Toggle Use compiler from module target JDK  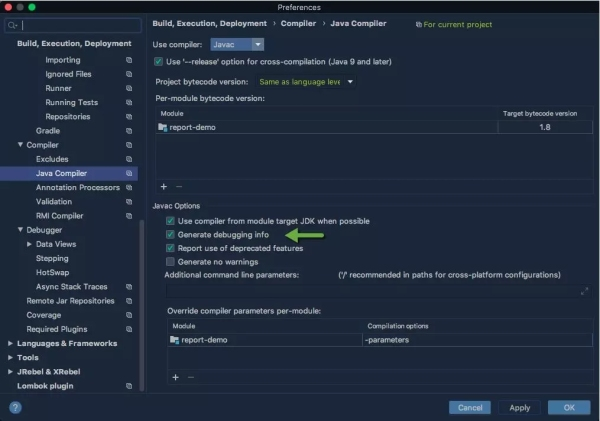(x=170, y=221)
